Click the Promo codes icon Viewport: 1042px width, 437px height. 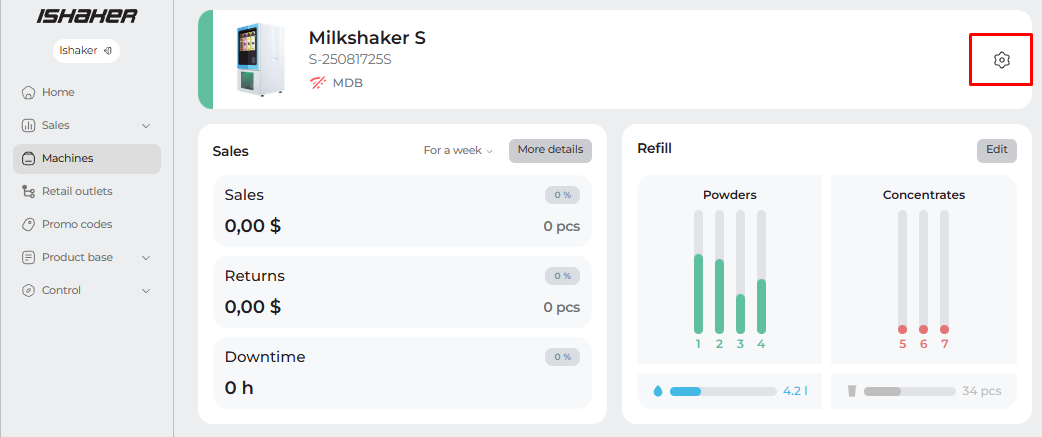[28, 224]
